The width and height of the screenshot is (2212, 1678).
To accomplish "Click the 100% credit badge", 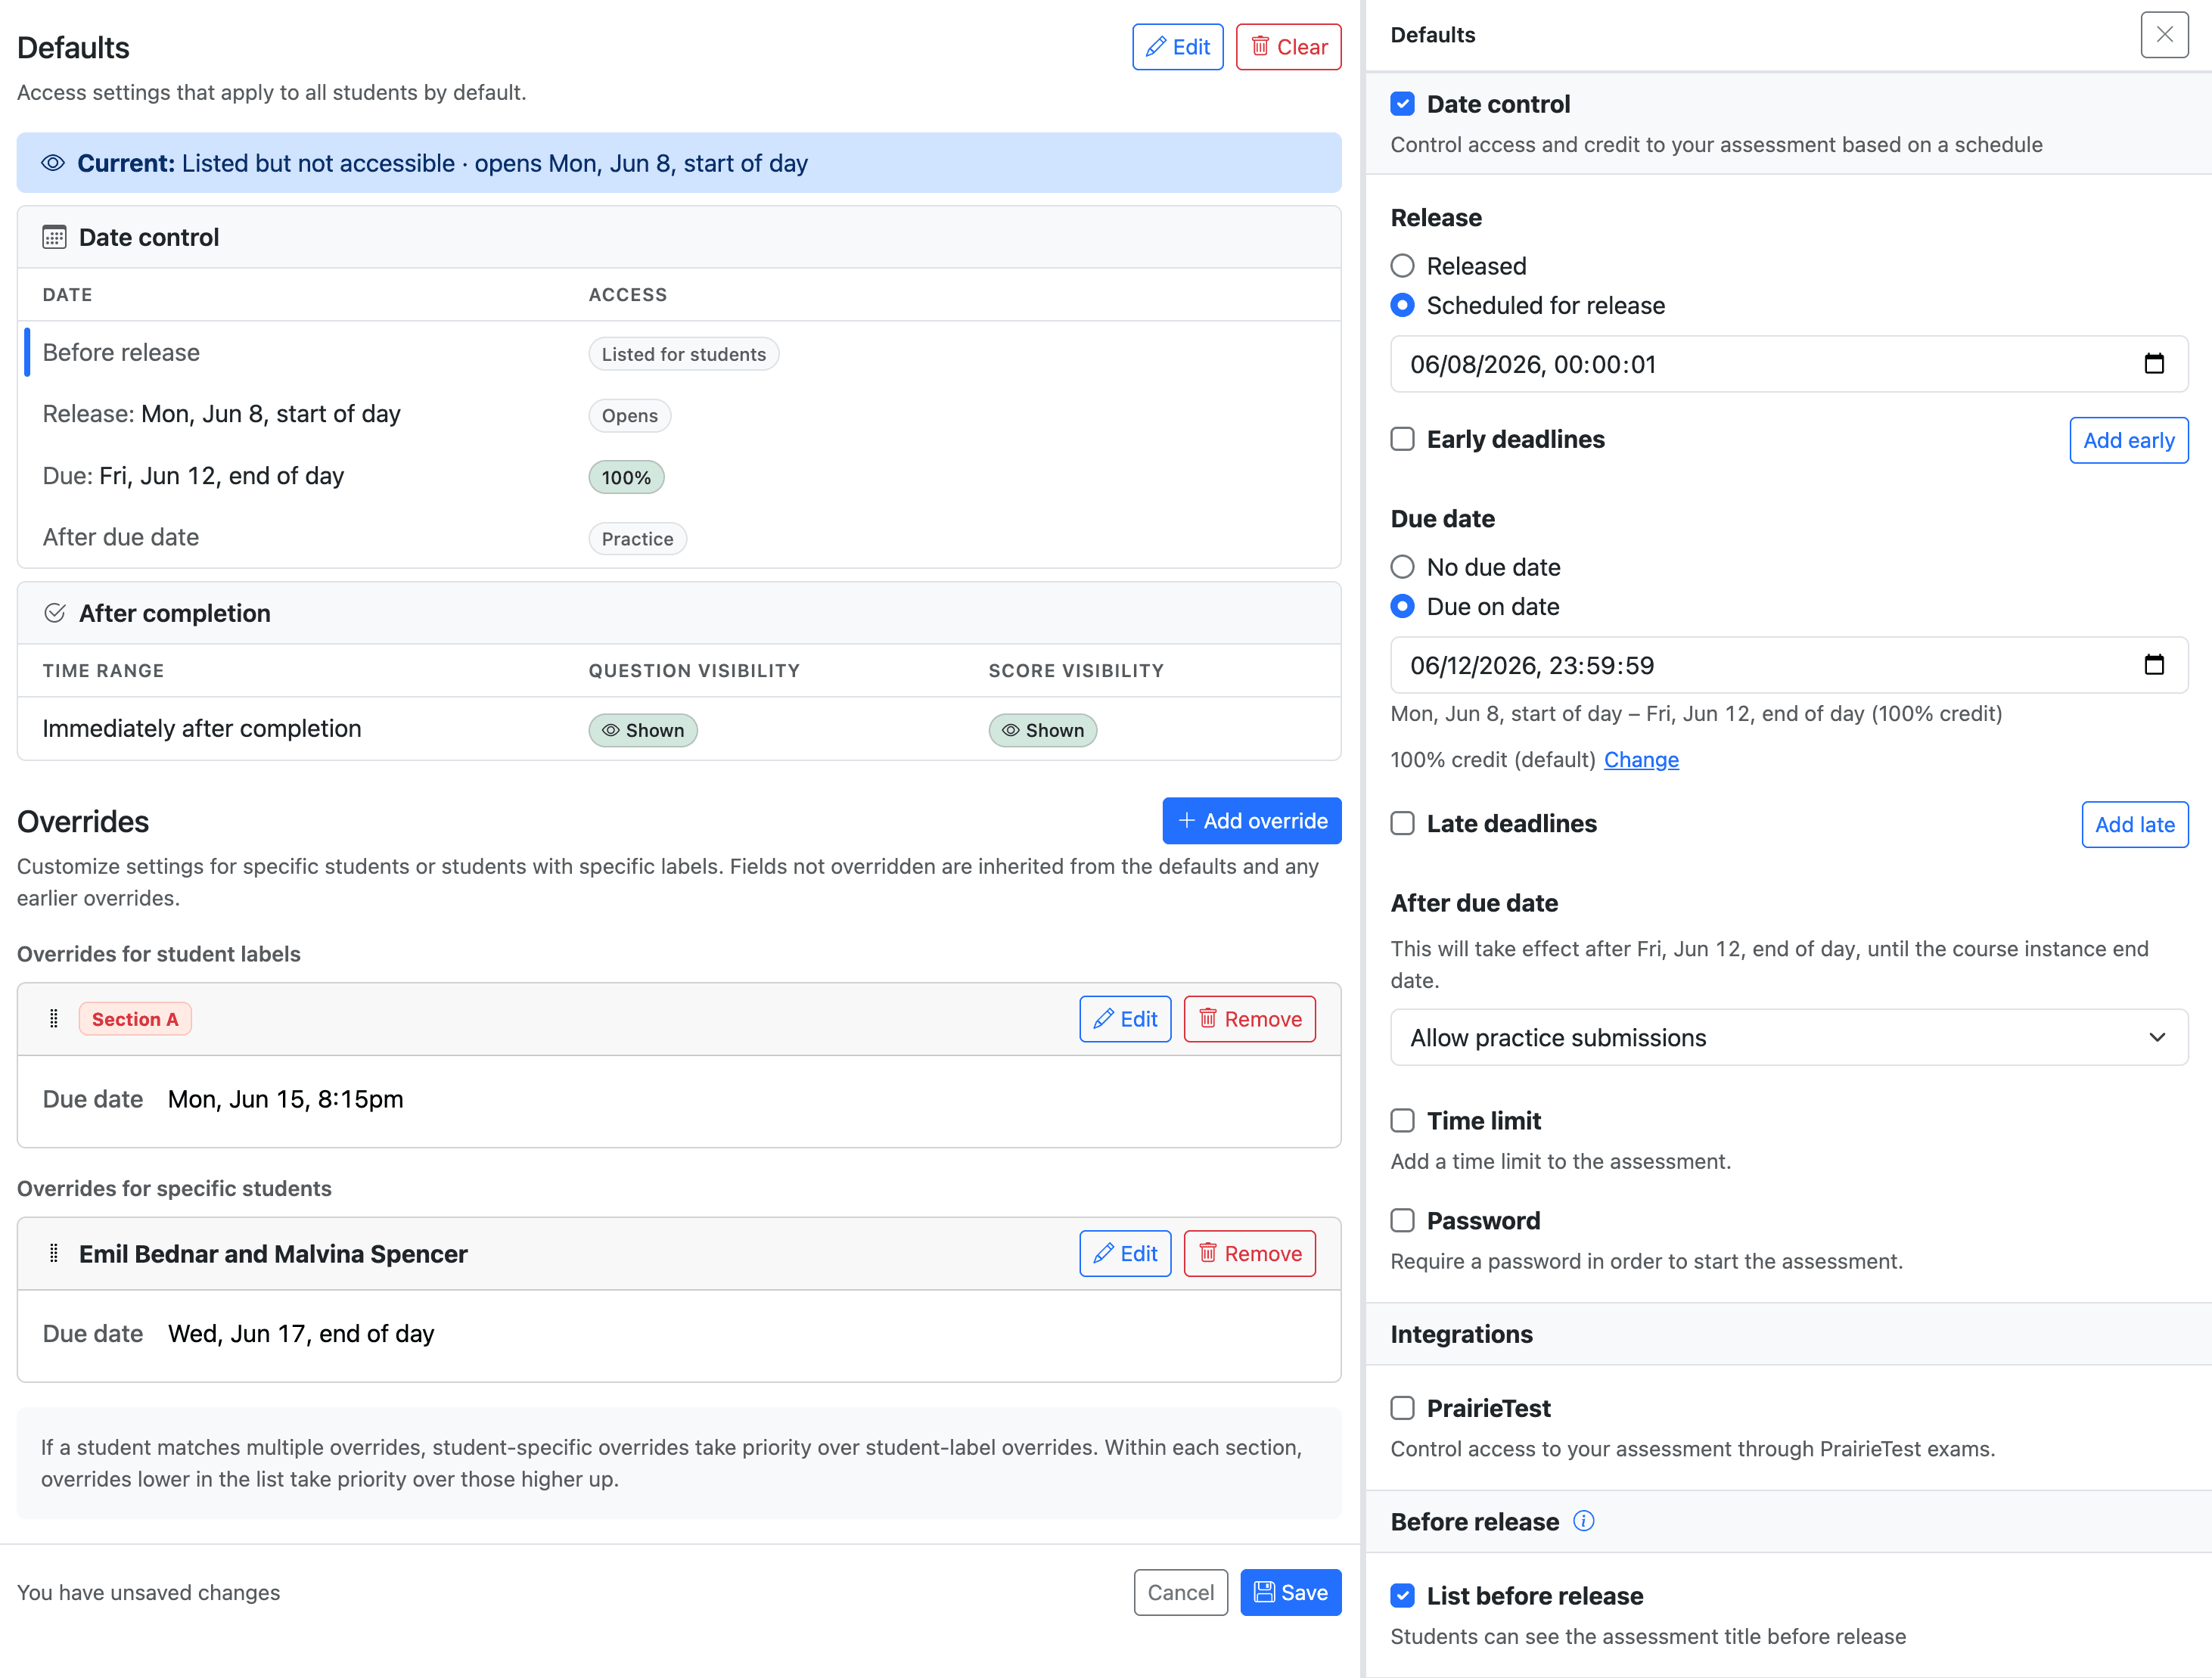I will 626,477.
